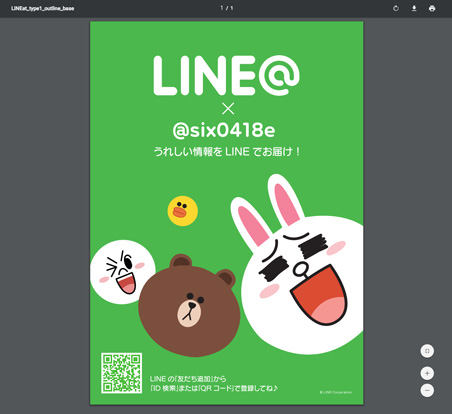Image resolution: width=452 pixels, height=414 pixels.
Task: Rotate the PDF document clockwise
Action: click(396, 8)
